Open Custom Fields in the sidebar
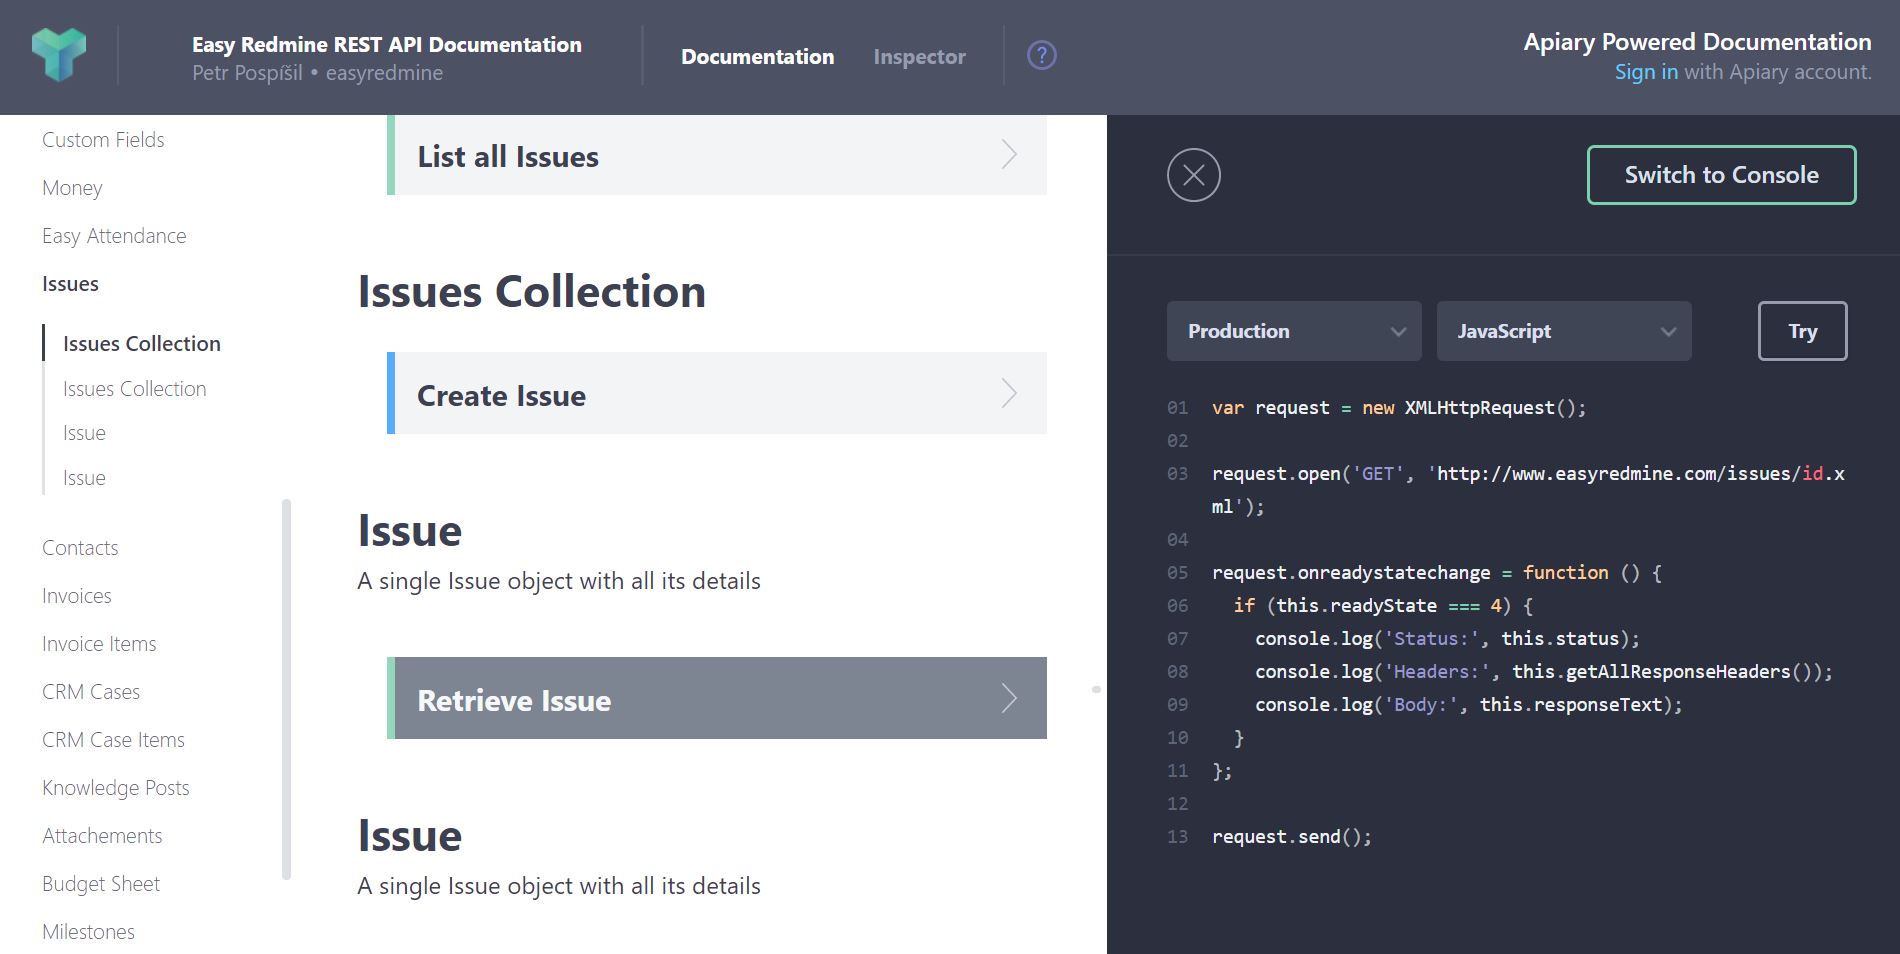 (x=103, y=140)
